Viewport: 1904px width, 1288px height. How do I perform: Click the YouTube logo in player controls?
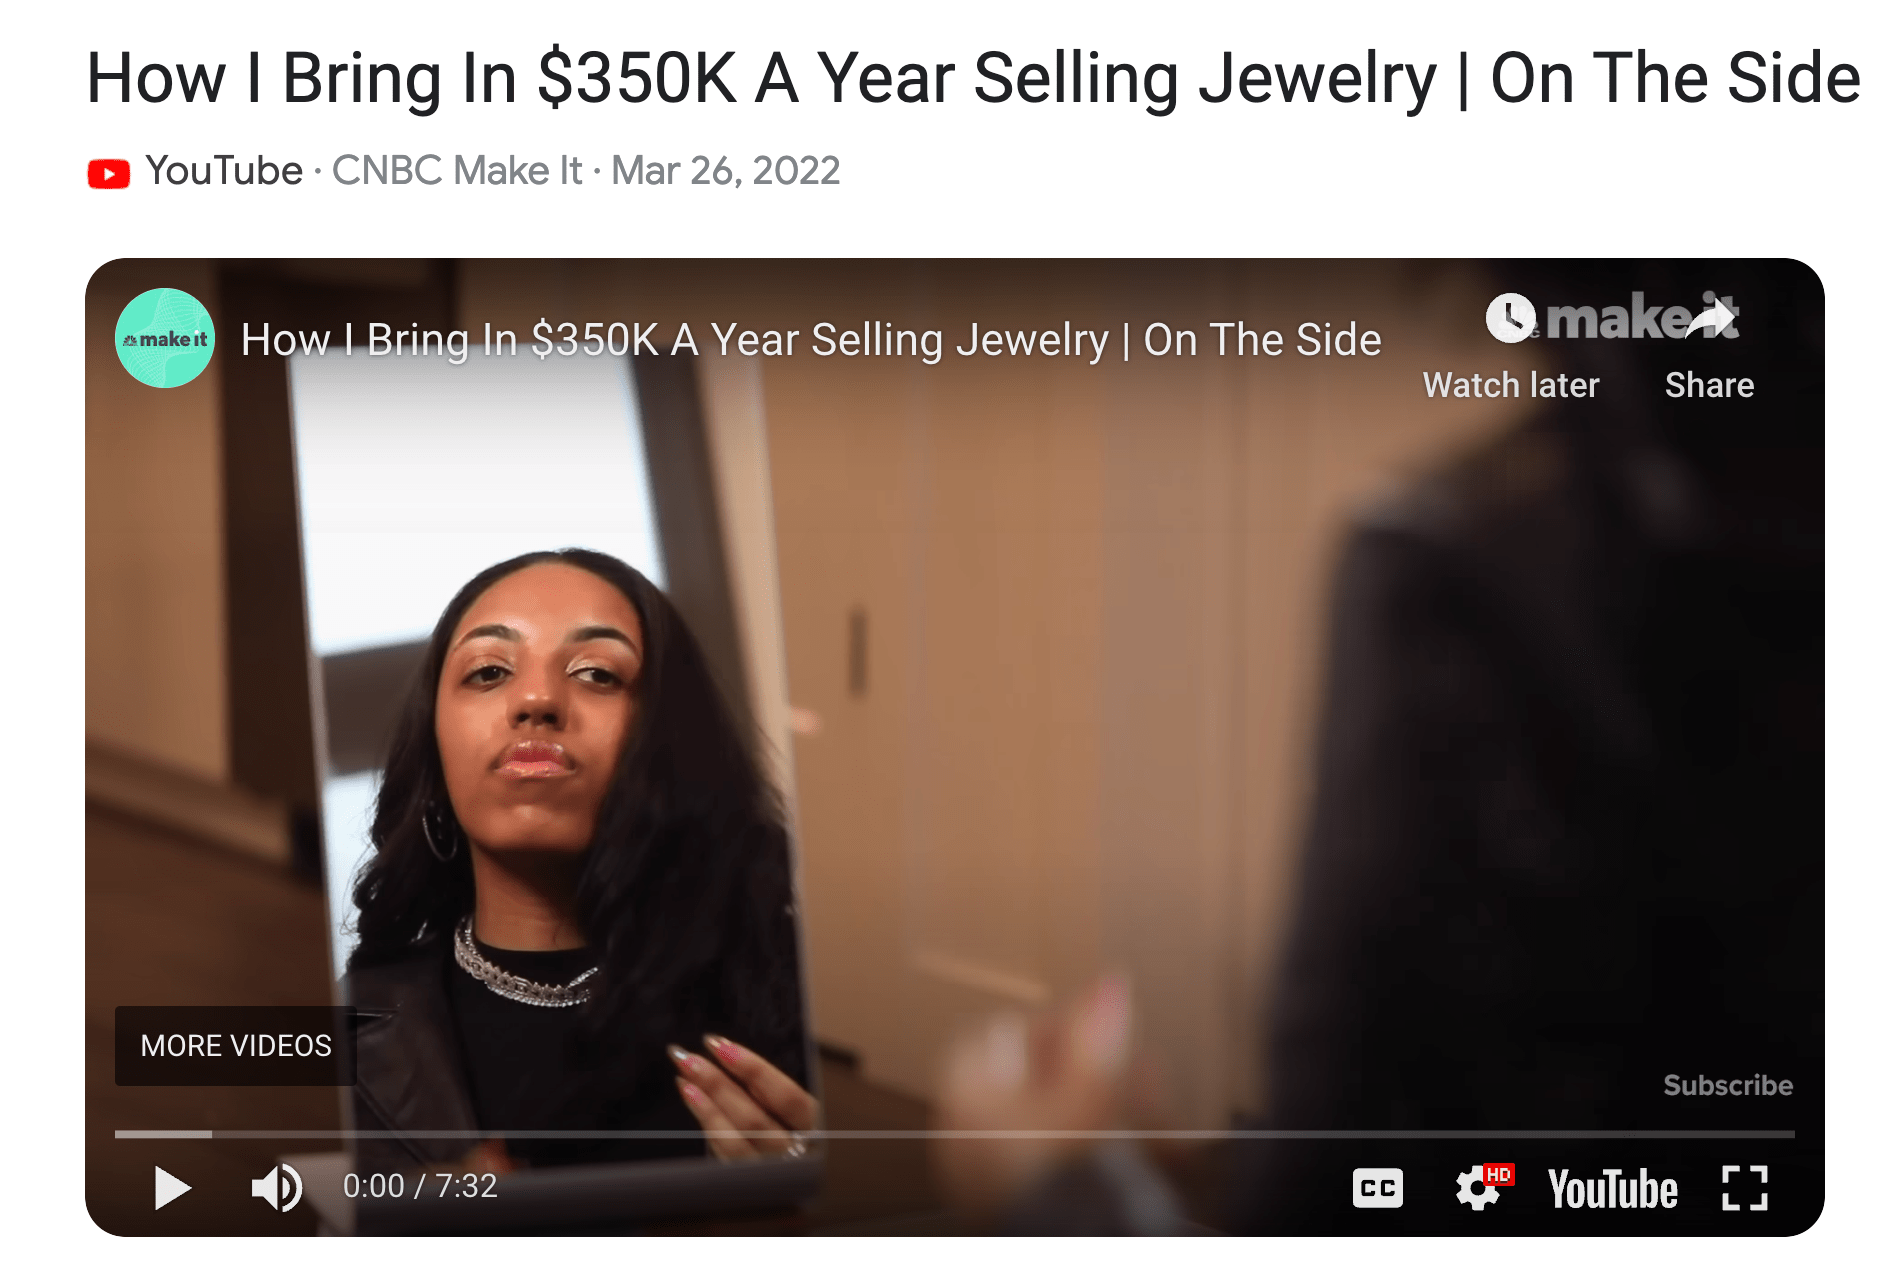[1613, 1189]
